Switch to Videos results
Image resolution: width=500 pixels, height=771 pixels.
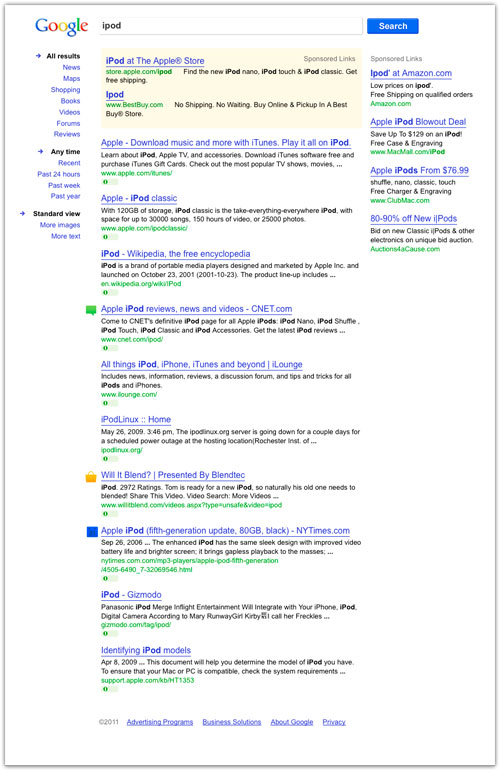click(69, 112)
